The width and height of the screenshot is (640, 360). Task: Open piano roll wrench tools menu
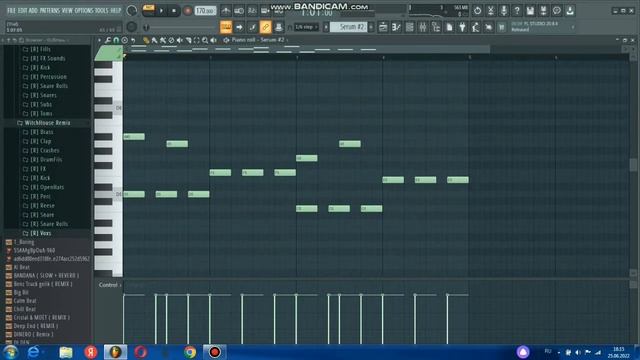pos(108,40)
